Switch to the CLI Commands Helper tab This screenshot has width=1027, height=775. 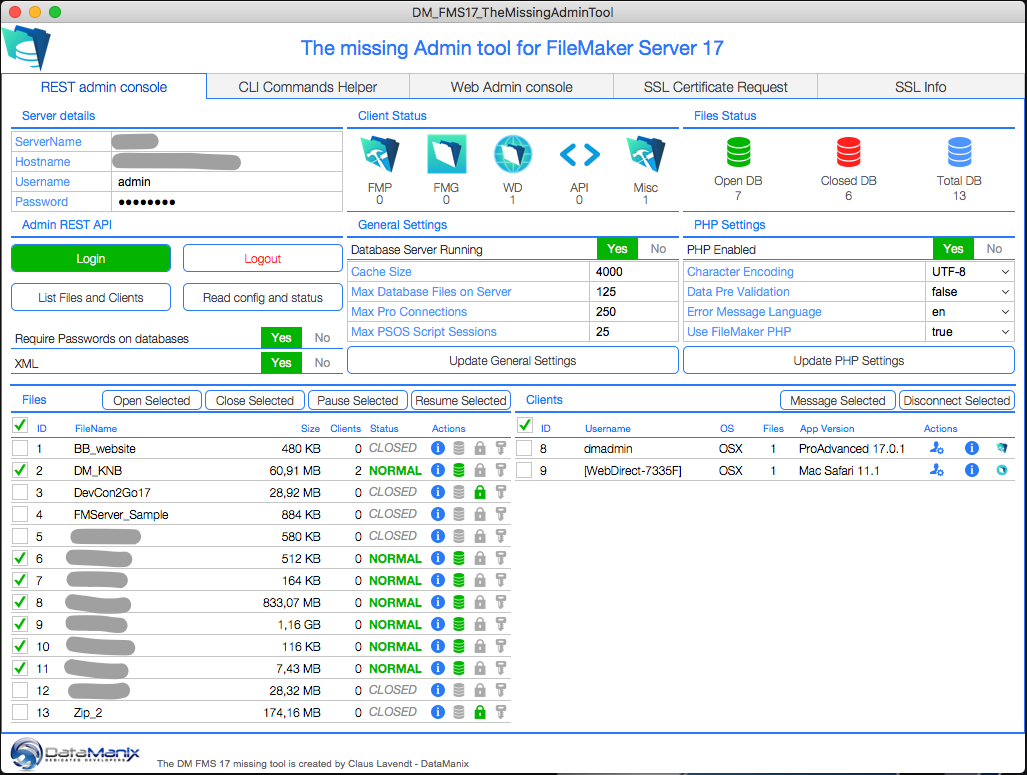308,87
